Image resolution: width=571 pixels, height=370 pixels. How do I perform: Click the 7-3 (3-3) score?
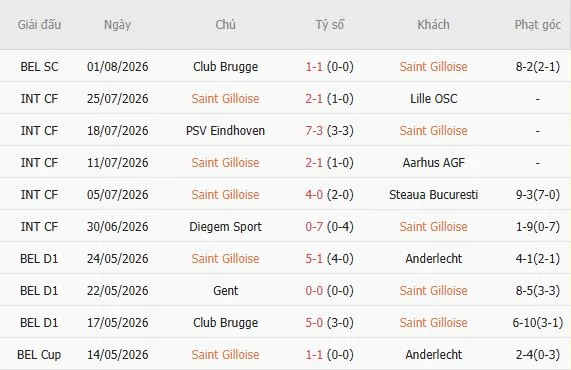[x=330, y=131]
